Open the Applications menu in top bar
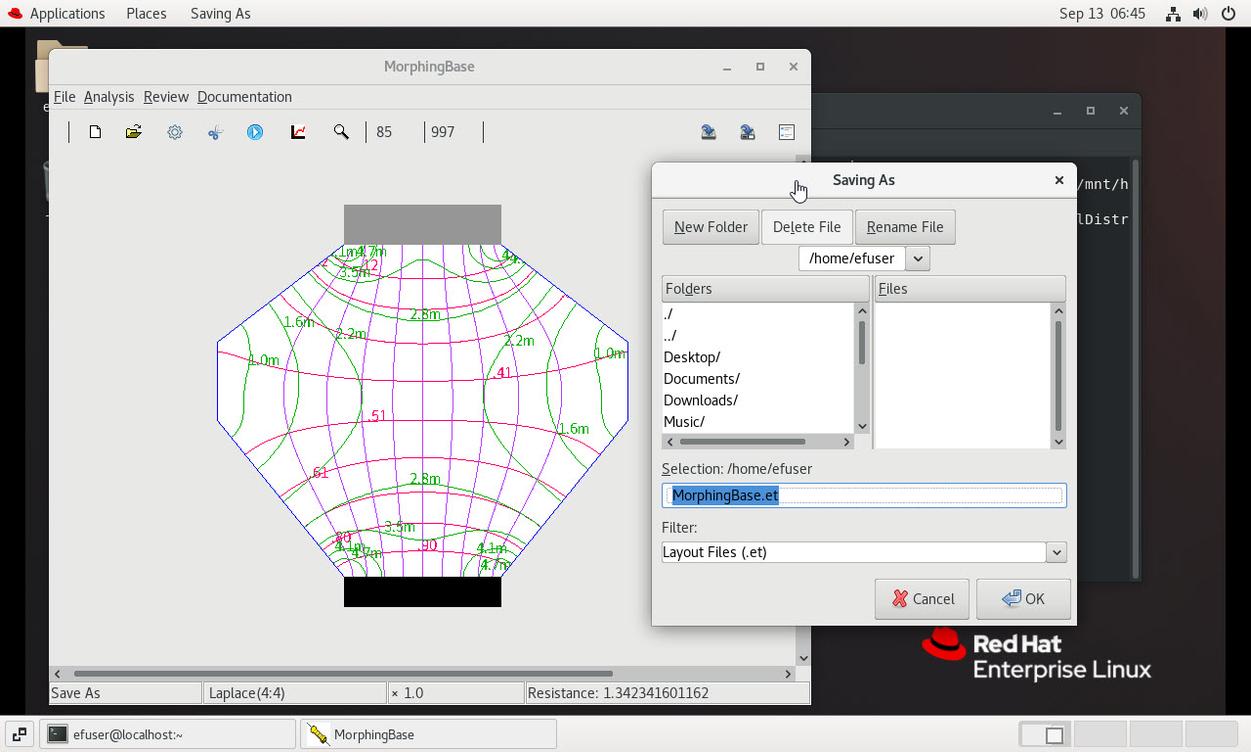This screenshot has width=1251, height=752. [x=67, y=13]
